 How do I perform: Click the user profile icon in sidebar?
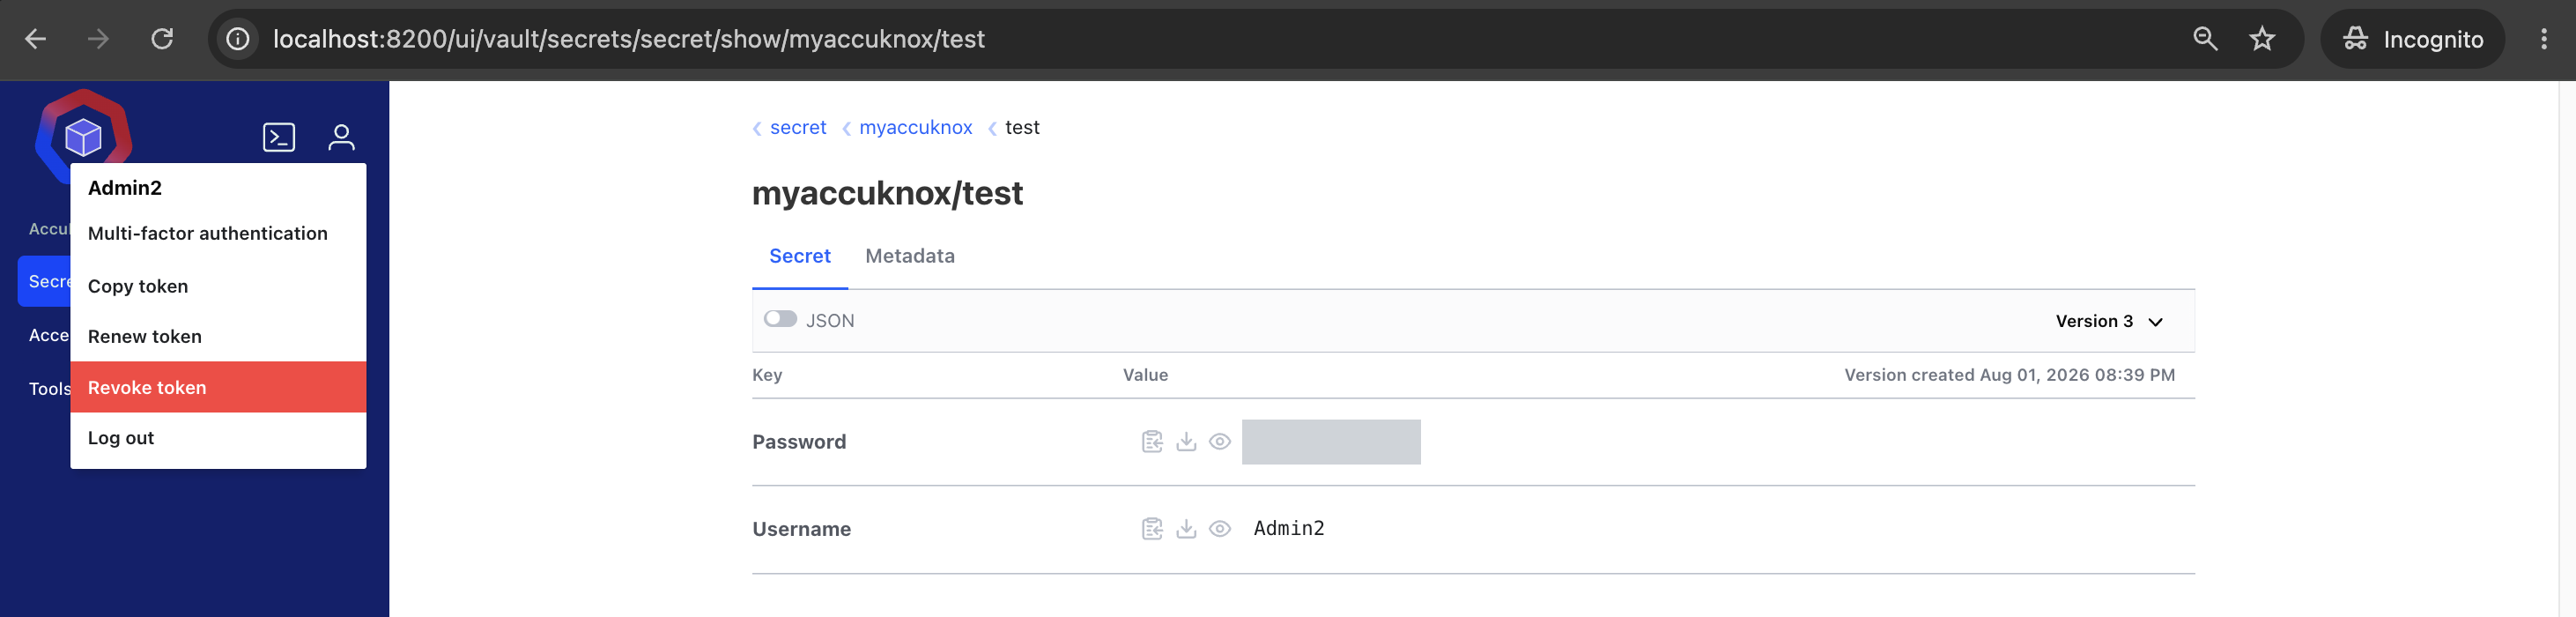click(x=341, y=137)
